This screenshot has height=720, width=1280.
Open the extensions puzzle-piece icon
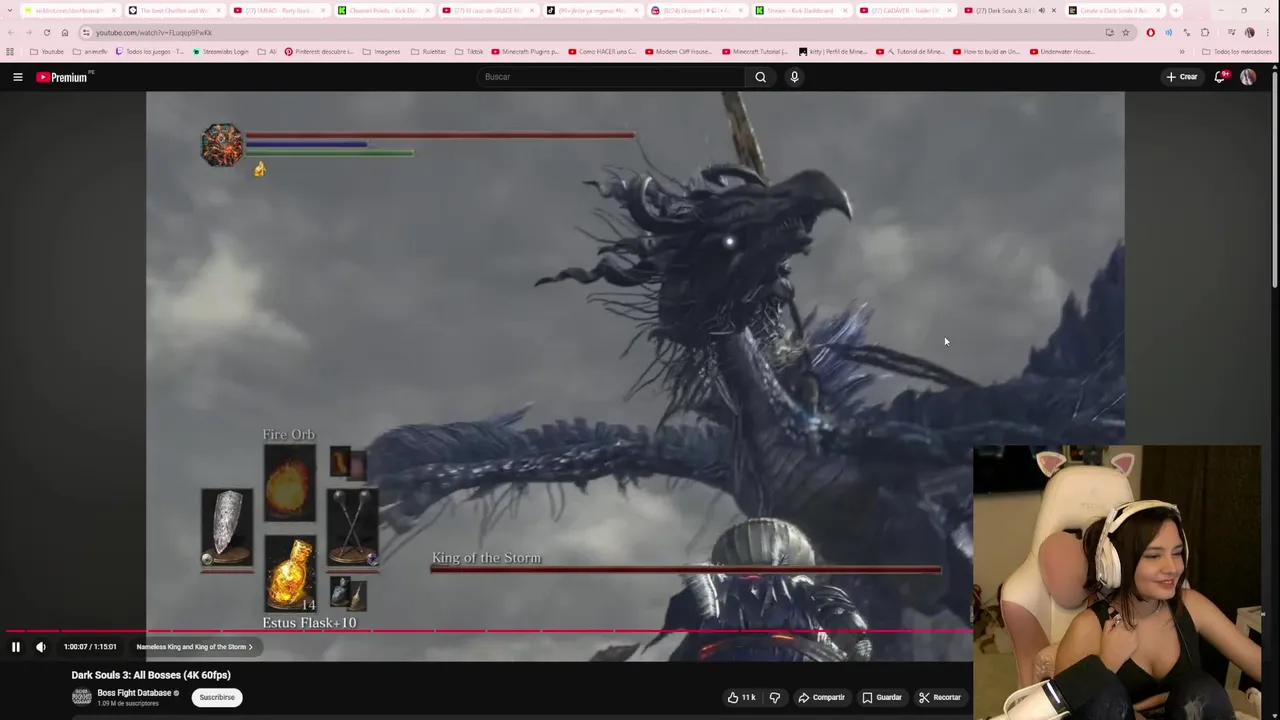pos(1205,32)
